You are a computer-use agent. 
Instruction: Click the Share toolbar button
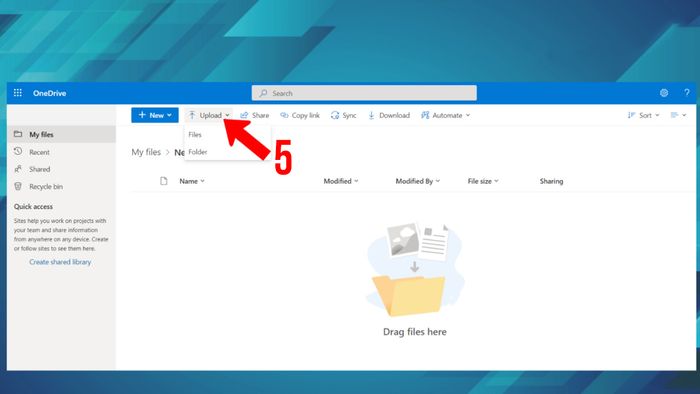(x=254, y=115)
